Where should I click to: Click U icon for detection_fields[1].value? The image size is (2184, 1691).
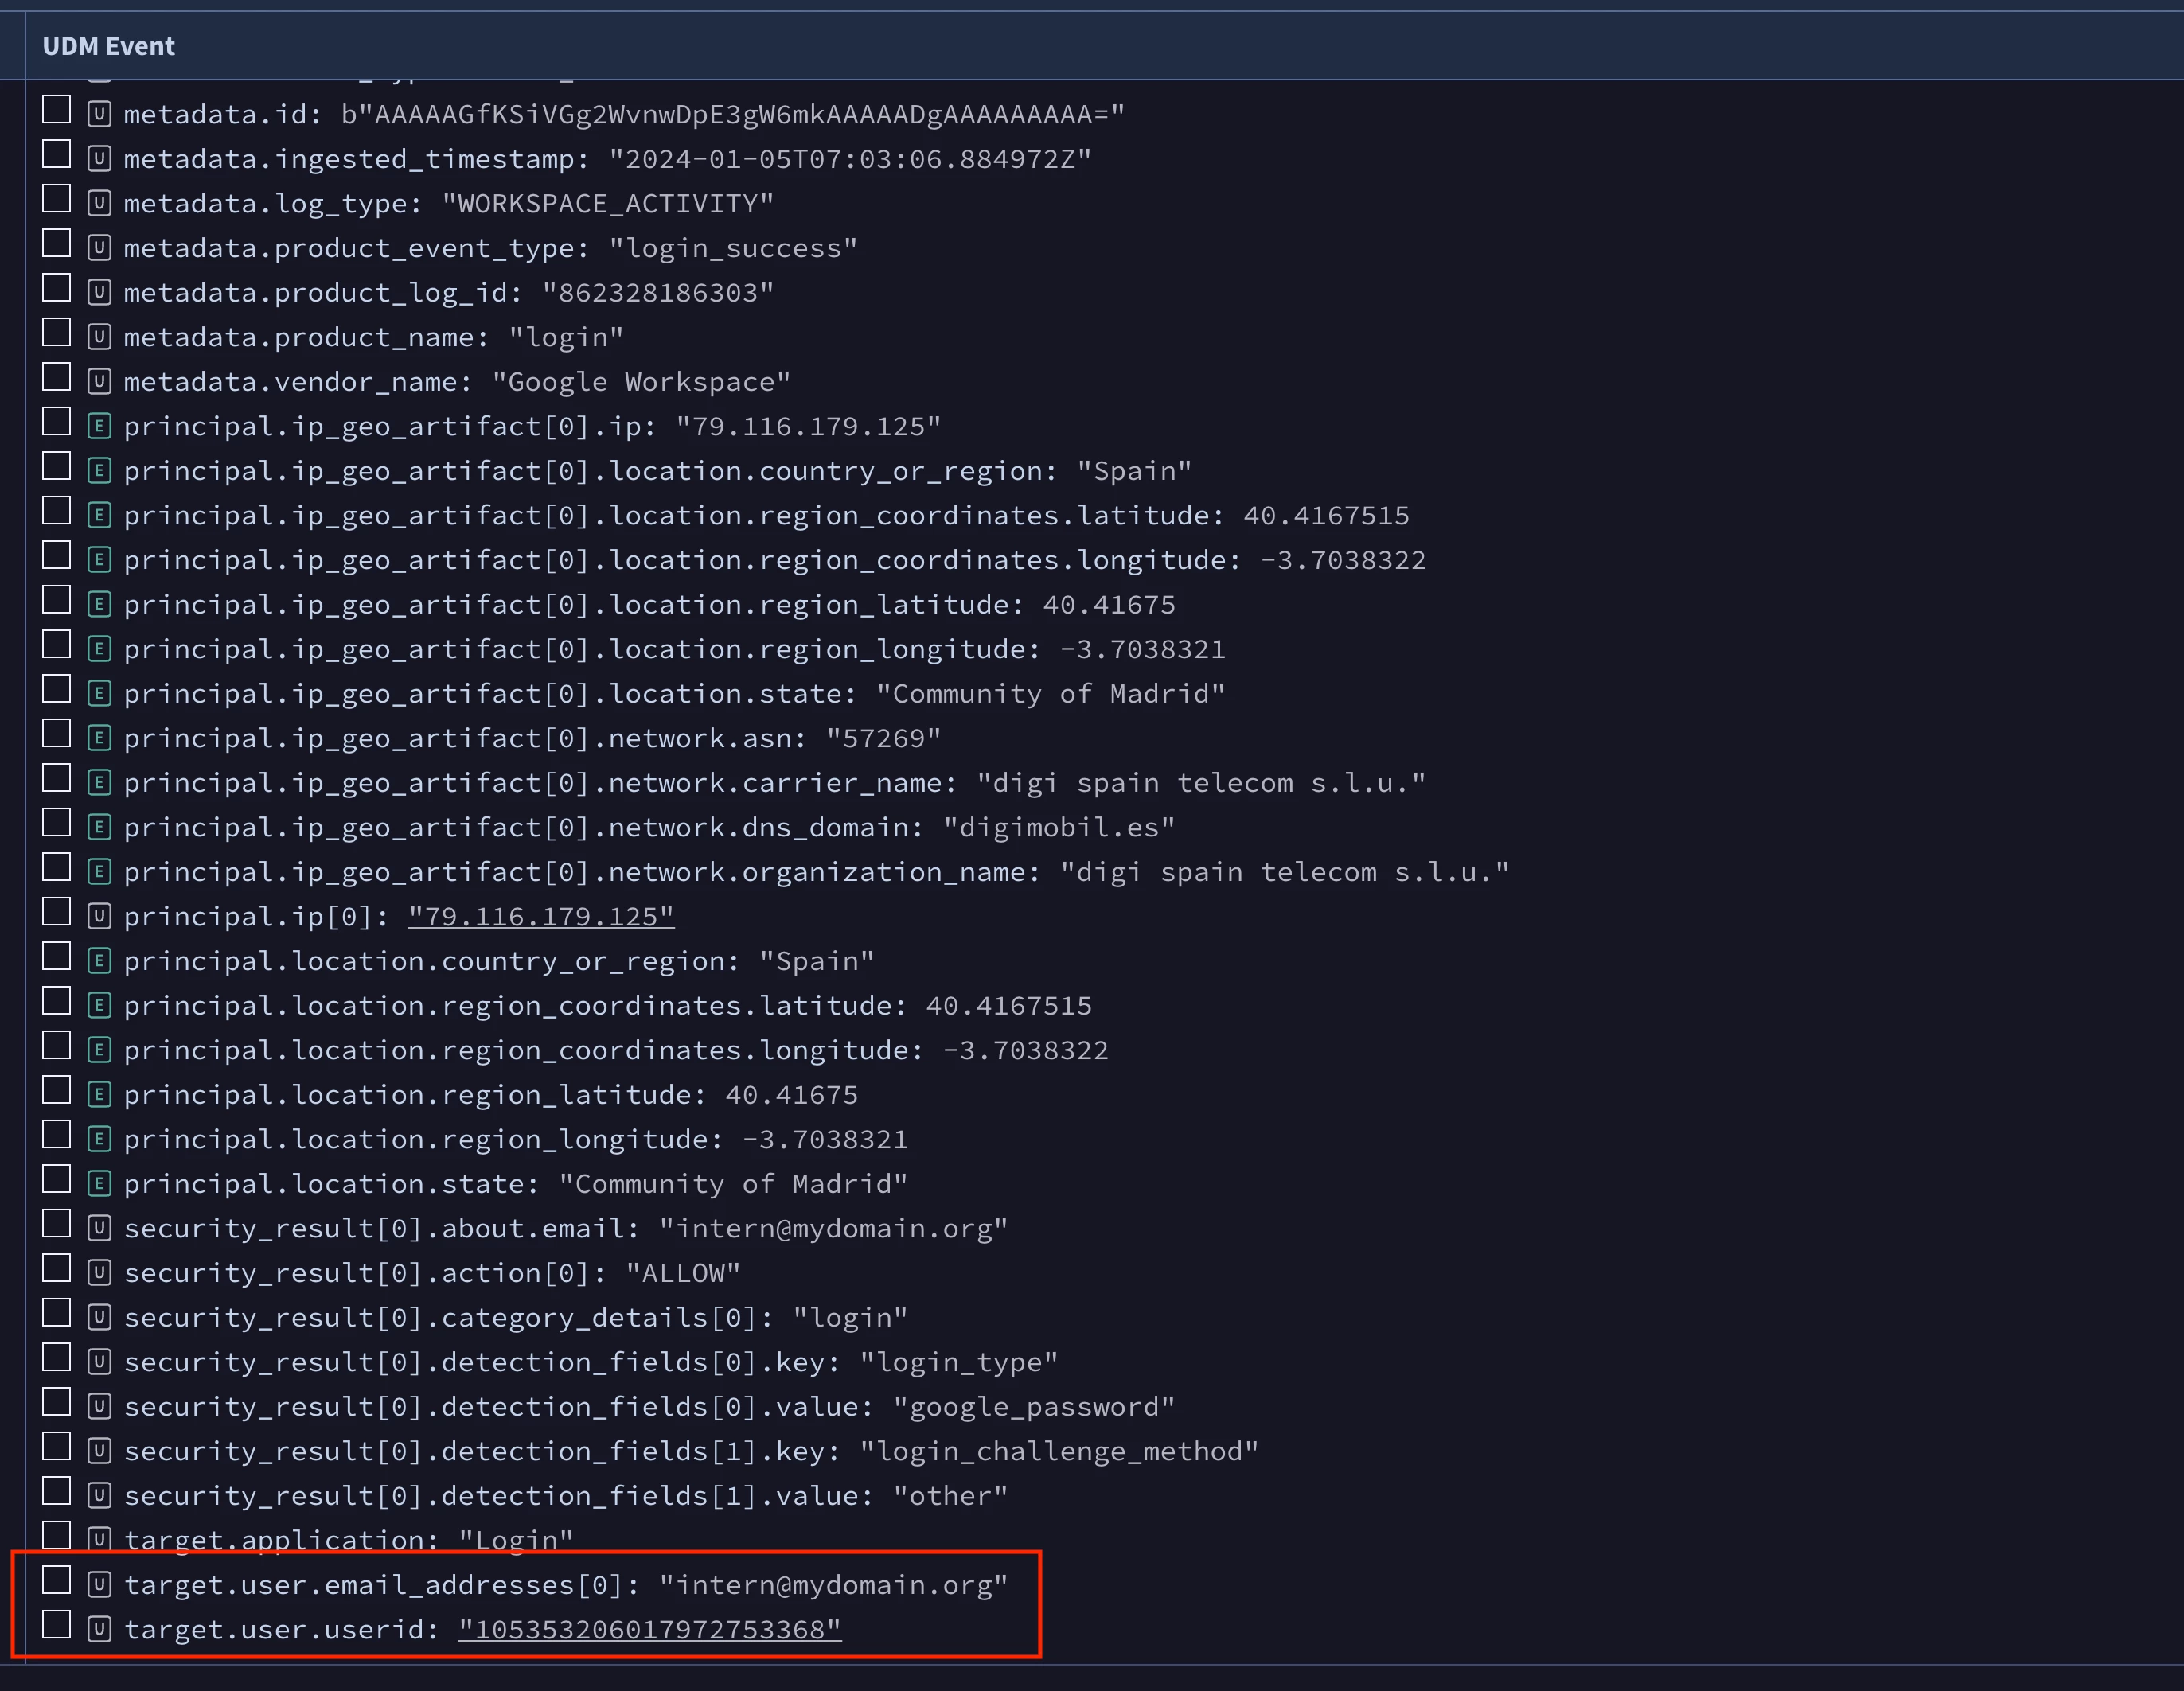pos(99,1495)
